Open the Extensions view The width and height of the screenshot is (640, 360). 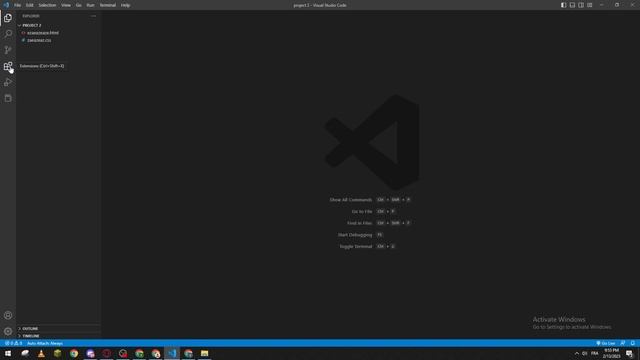coord(8,66)
